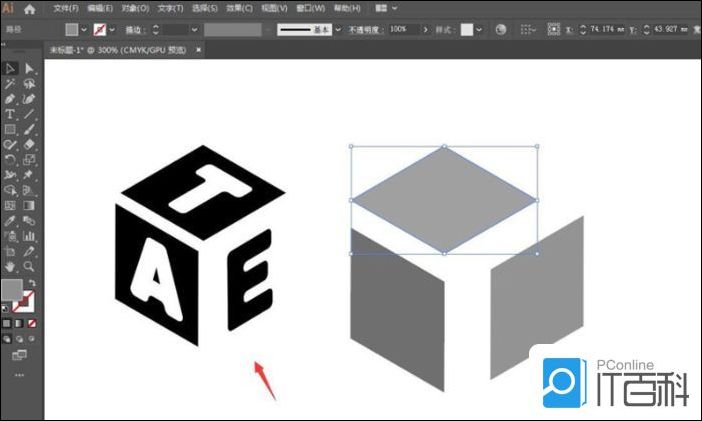
Task: Open the 对象(O) menu
Action: pos(136,9)
